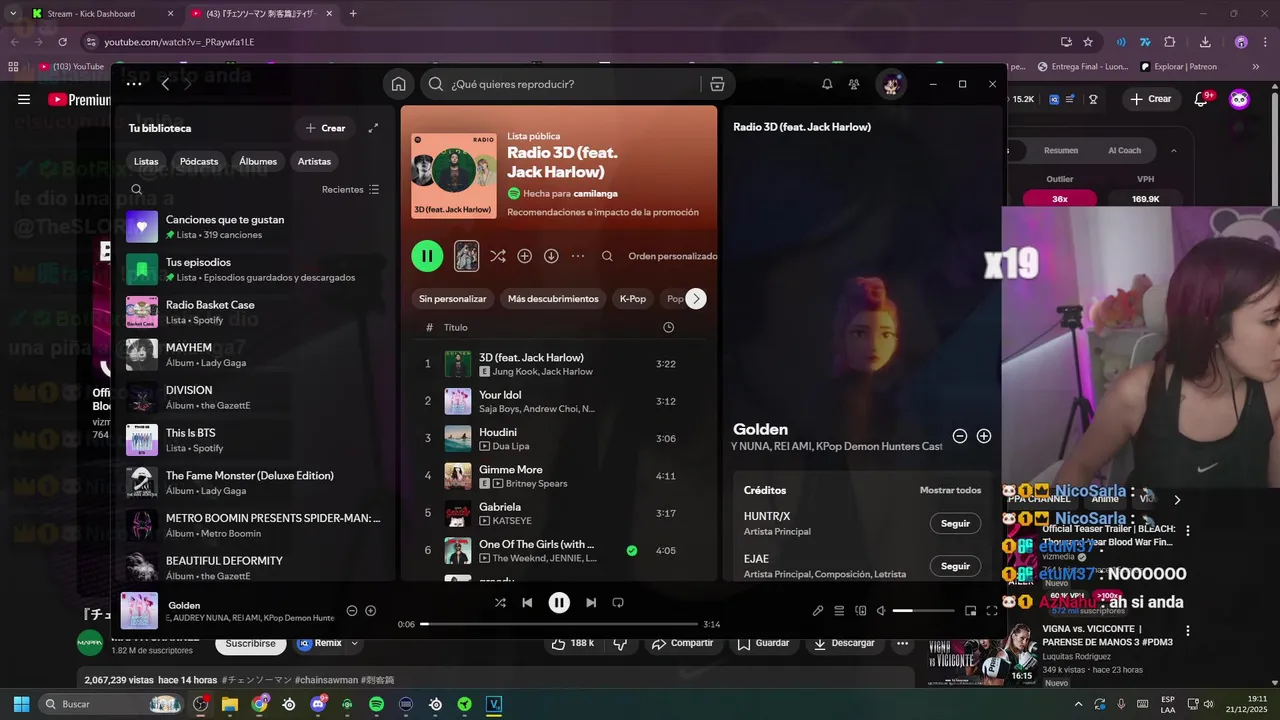Pause the Radio 3D playlist with green button
Screen dimensions: 1280x720
pyautogui.click(x=427, y=256)
